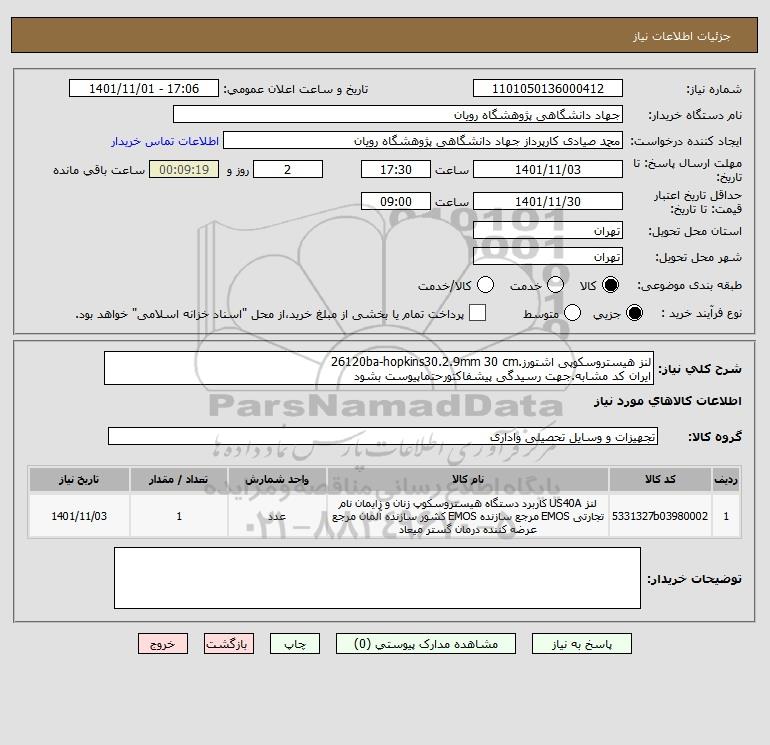This screenshot has height=745, width=770.
Task: Click the تاریخ نیاز column header
Action: click(79, 479)
